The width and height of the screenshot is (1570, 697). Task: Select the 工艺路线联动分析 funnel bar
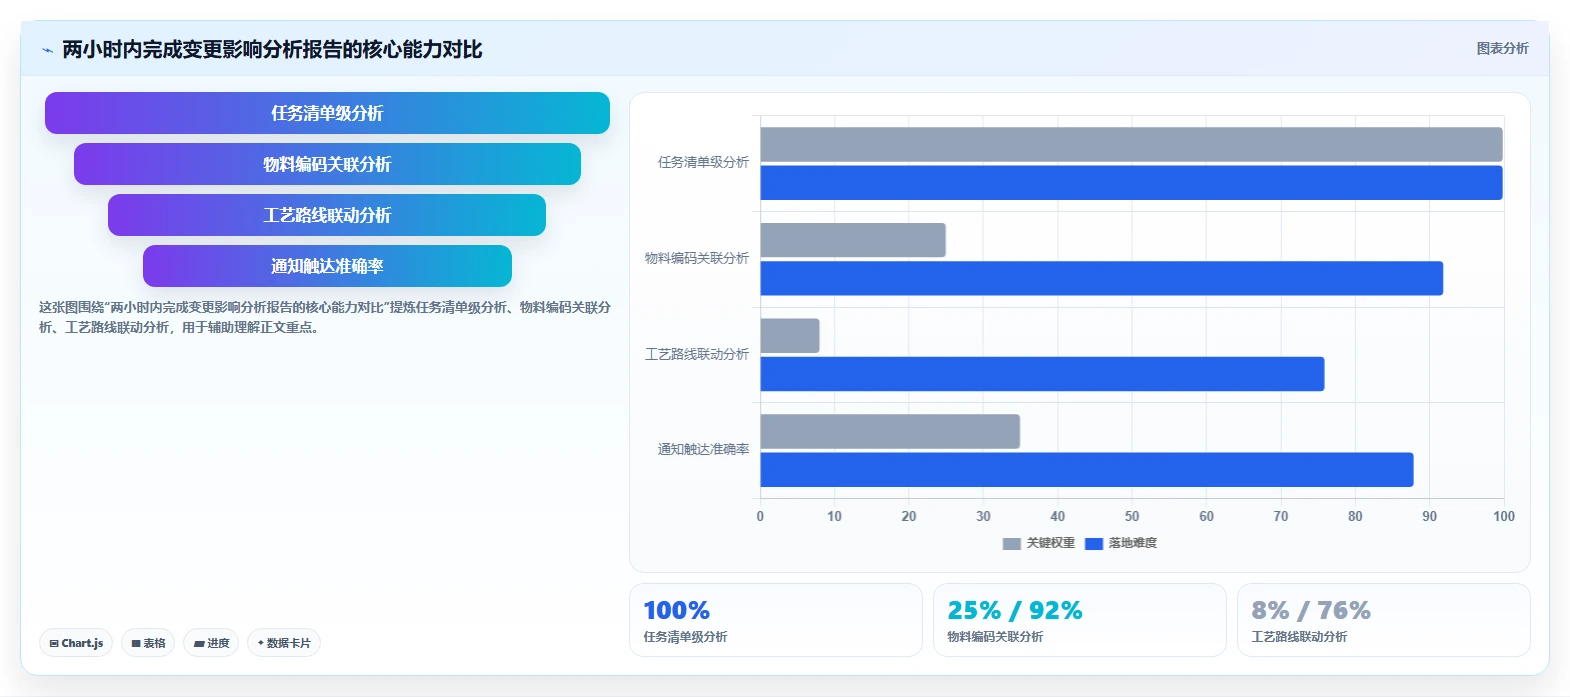tap(327, 215)
